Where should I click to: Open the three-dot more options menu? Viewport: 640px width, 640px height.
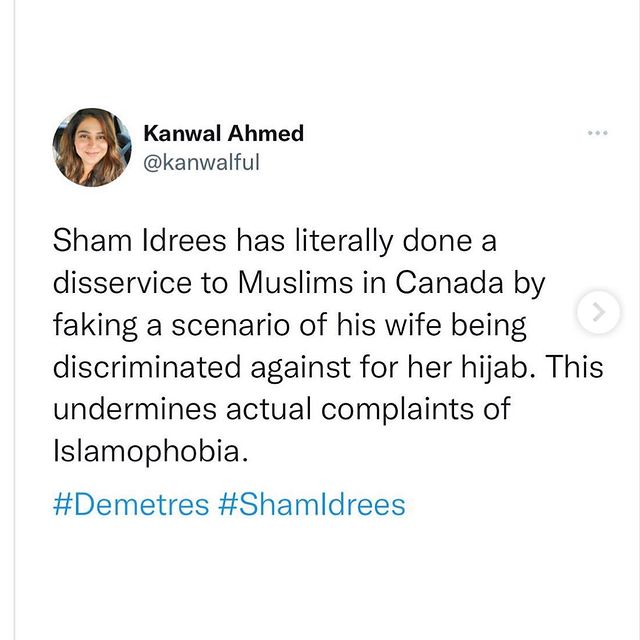[x=598, y=133]
